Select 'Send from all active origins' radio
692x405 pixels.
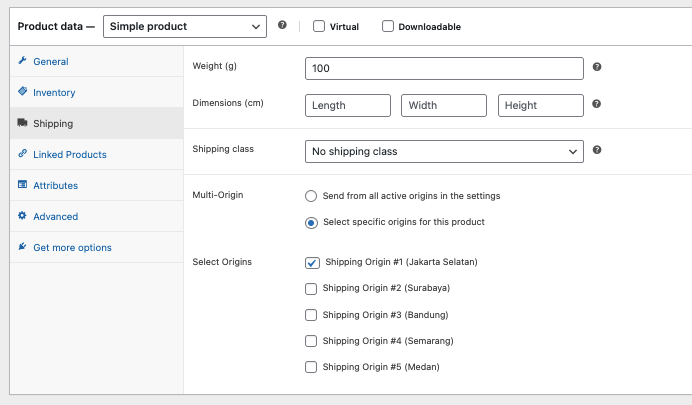(311, 196)
